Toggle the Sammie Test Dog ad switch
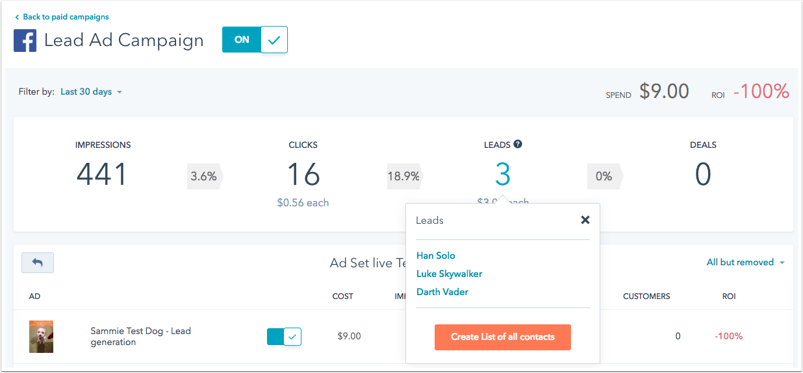The image size is (803, 373). [x=284, y=337]
